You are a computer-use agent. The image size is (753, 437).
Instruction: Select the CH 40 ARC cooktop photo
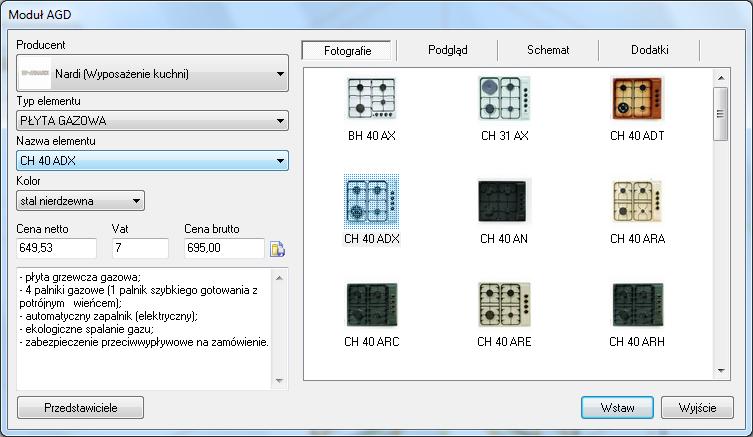pyautogui.click(x=371, y=304)
